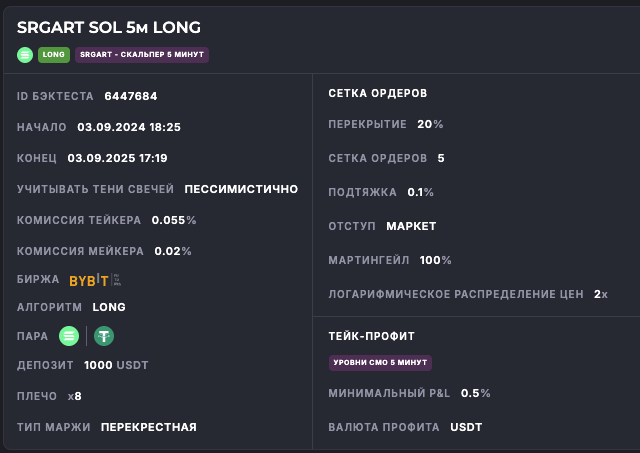The image size is (640, 453).
Task: Click the Перекрестная margin type value
Action: coord(148,427)
